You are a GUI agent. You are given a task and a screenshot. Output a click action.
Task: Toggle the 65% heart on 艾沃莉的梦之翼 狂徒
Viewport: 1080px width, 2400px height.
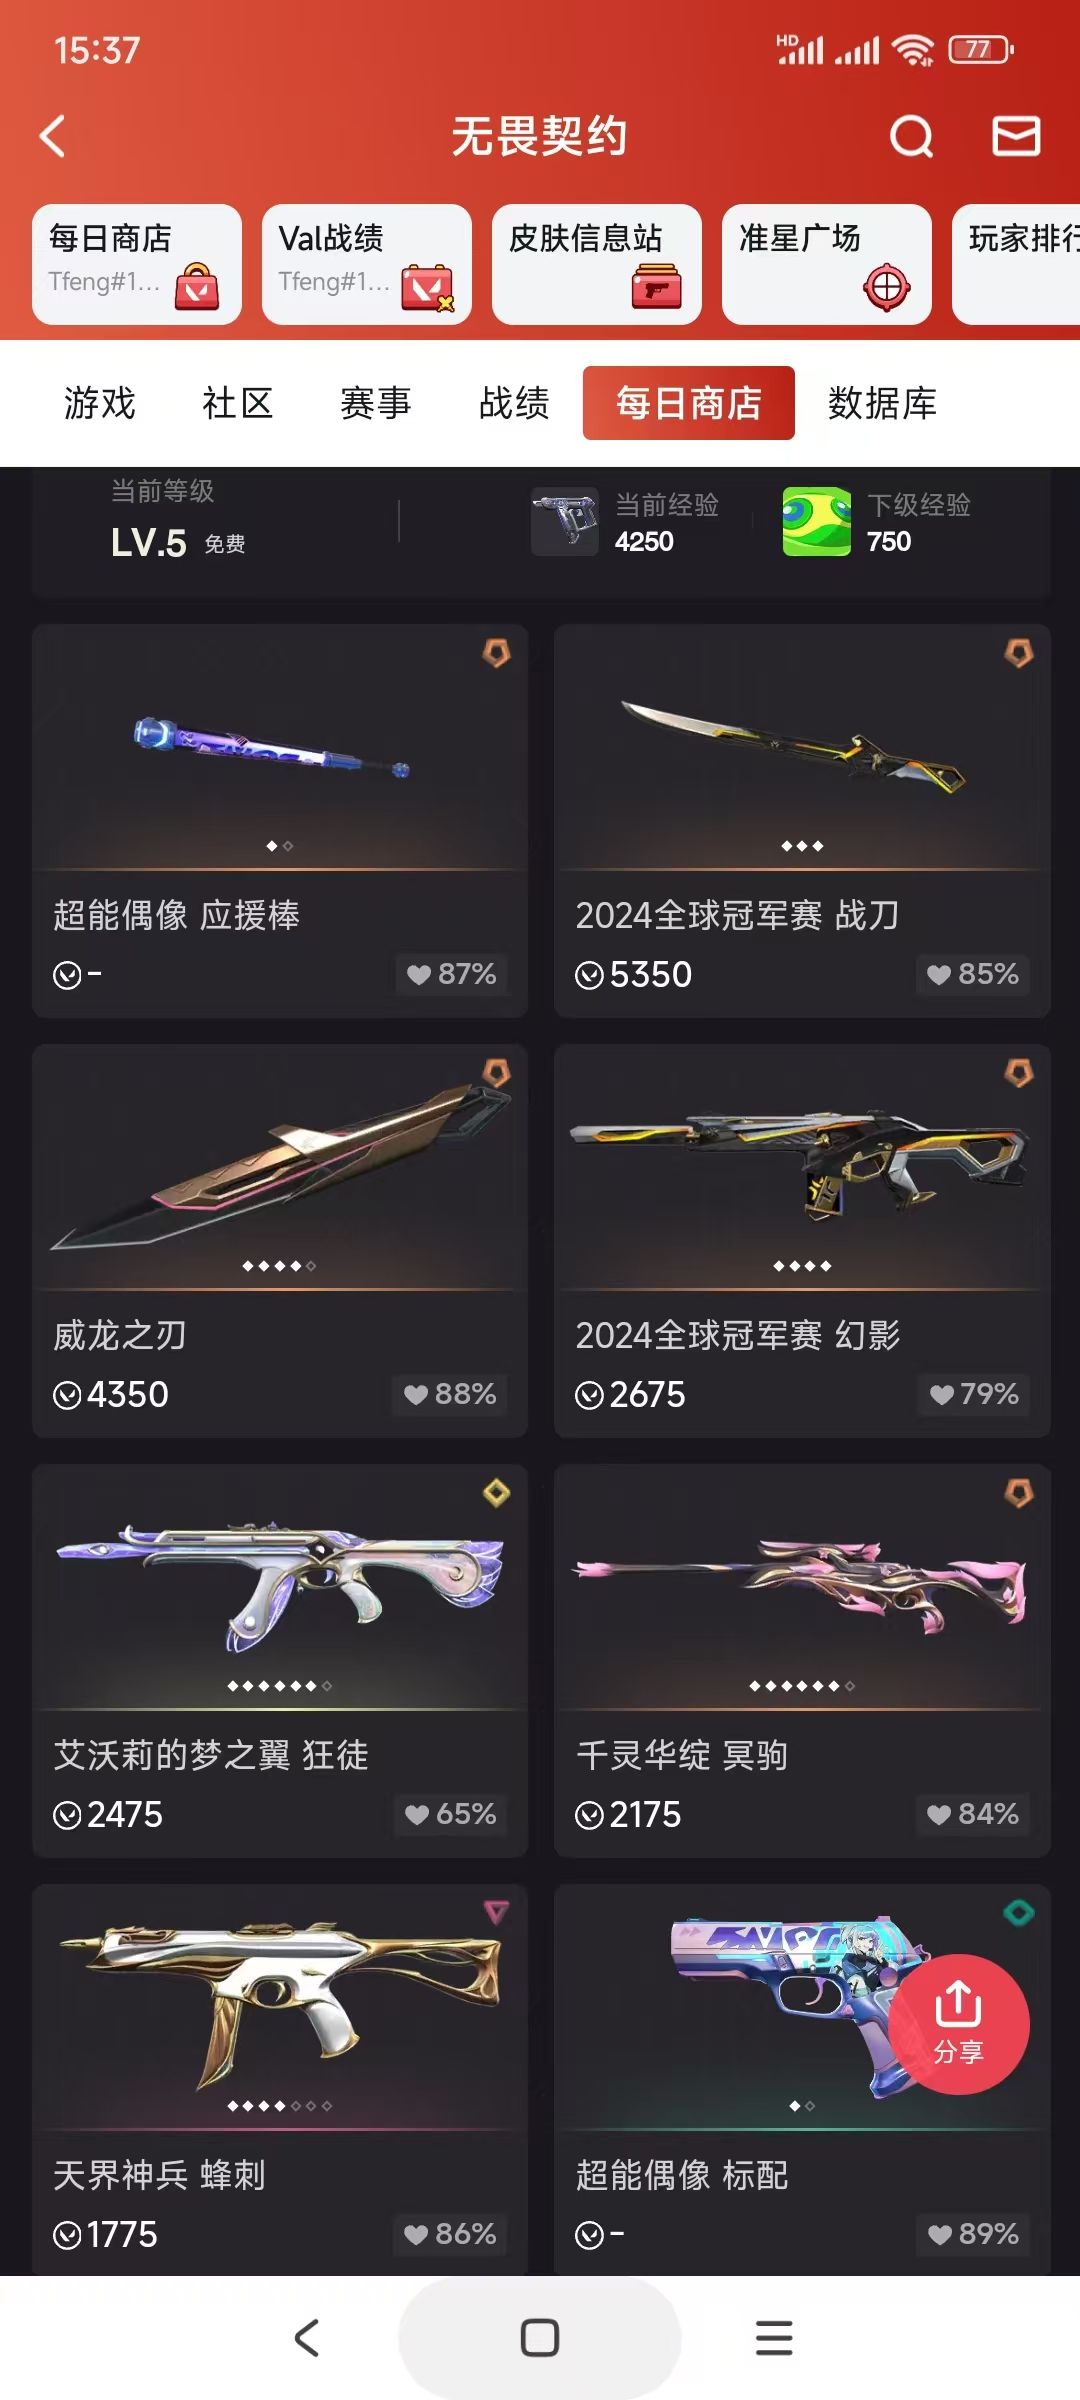450,1814
